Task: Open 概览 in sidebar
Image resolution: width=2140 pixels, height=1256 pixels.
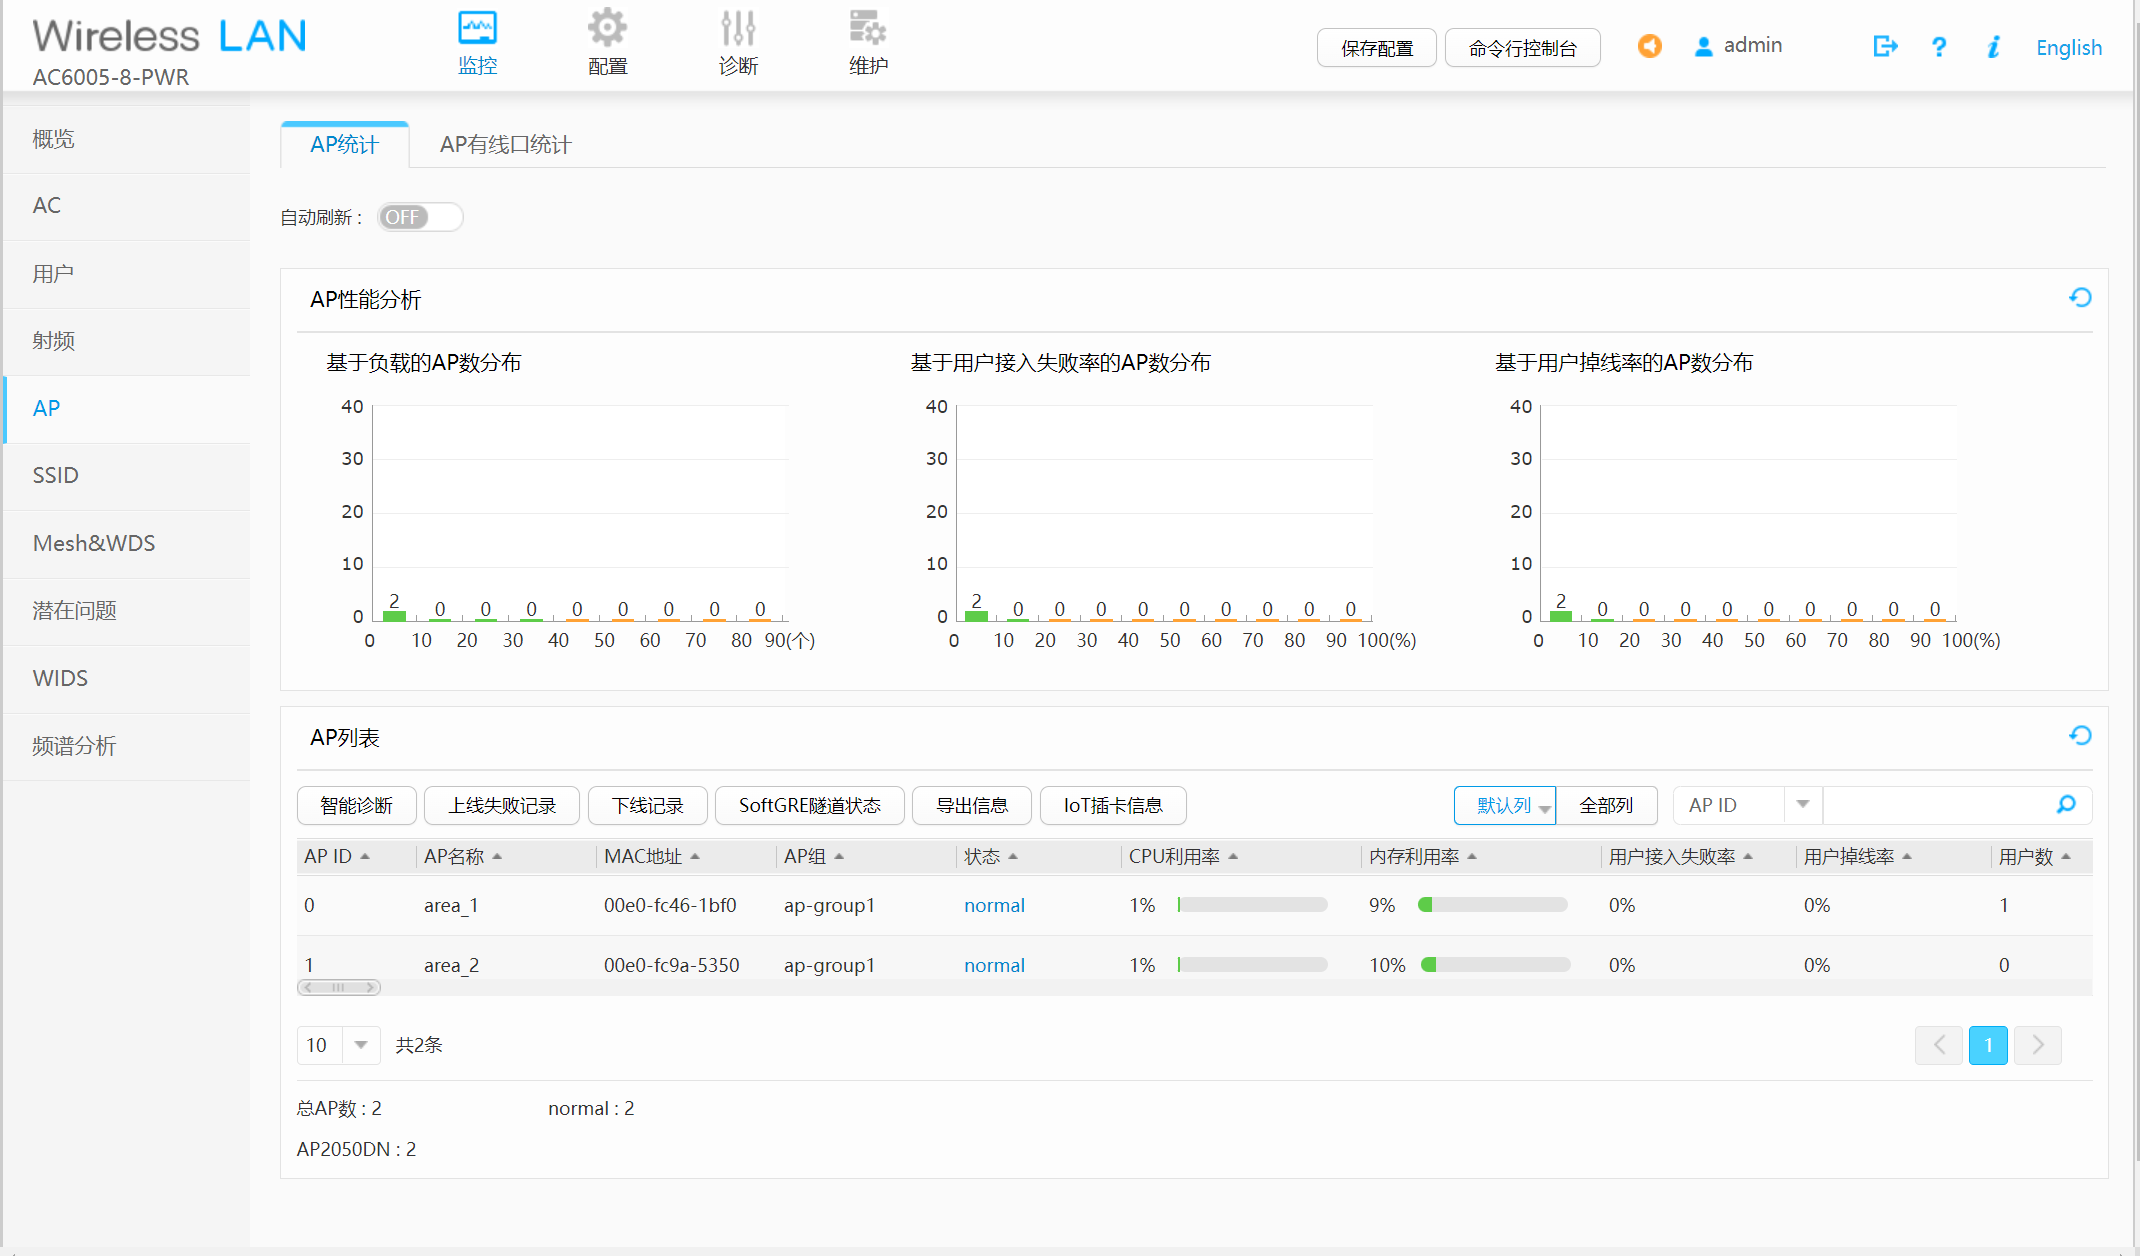Action: (127, 139)
